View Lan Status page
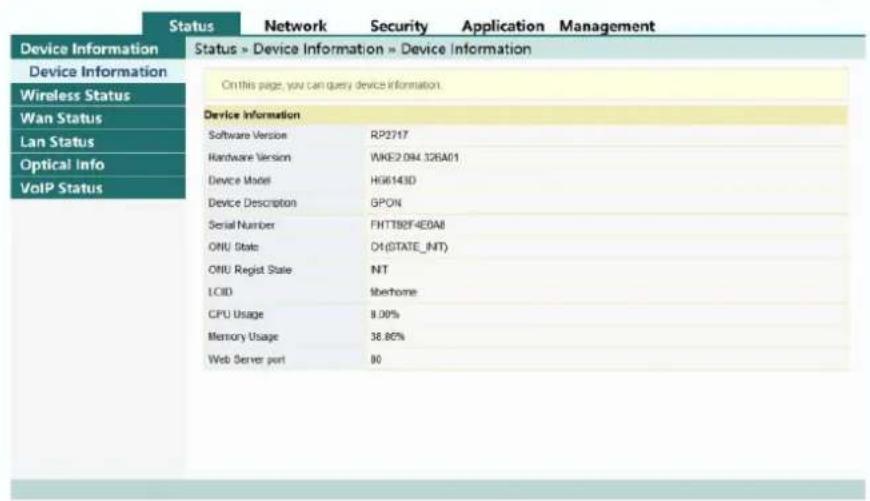The height and width of the screenshot is (501, 870). click(98, 141)
